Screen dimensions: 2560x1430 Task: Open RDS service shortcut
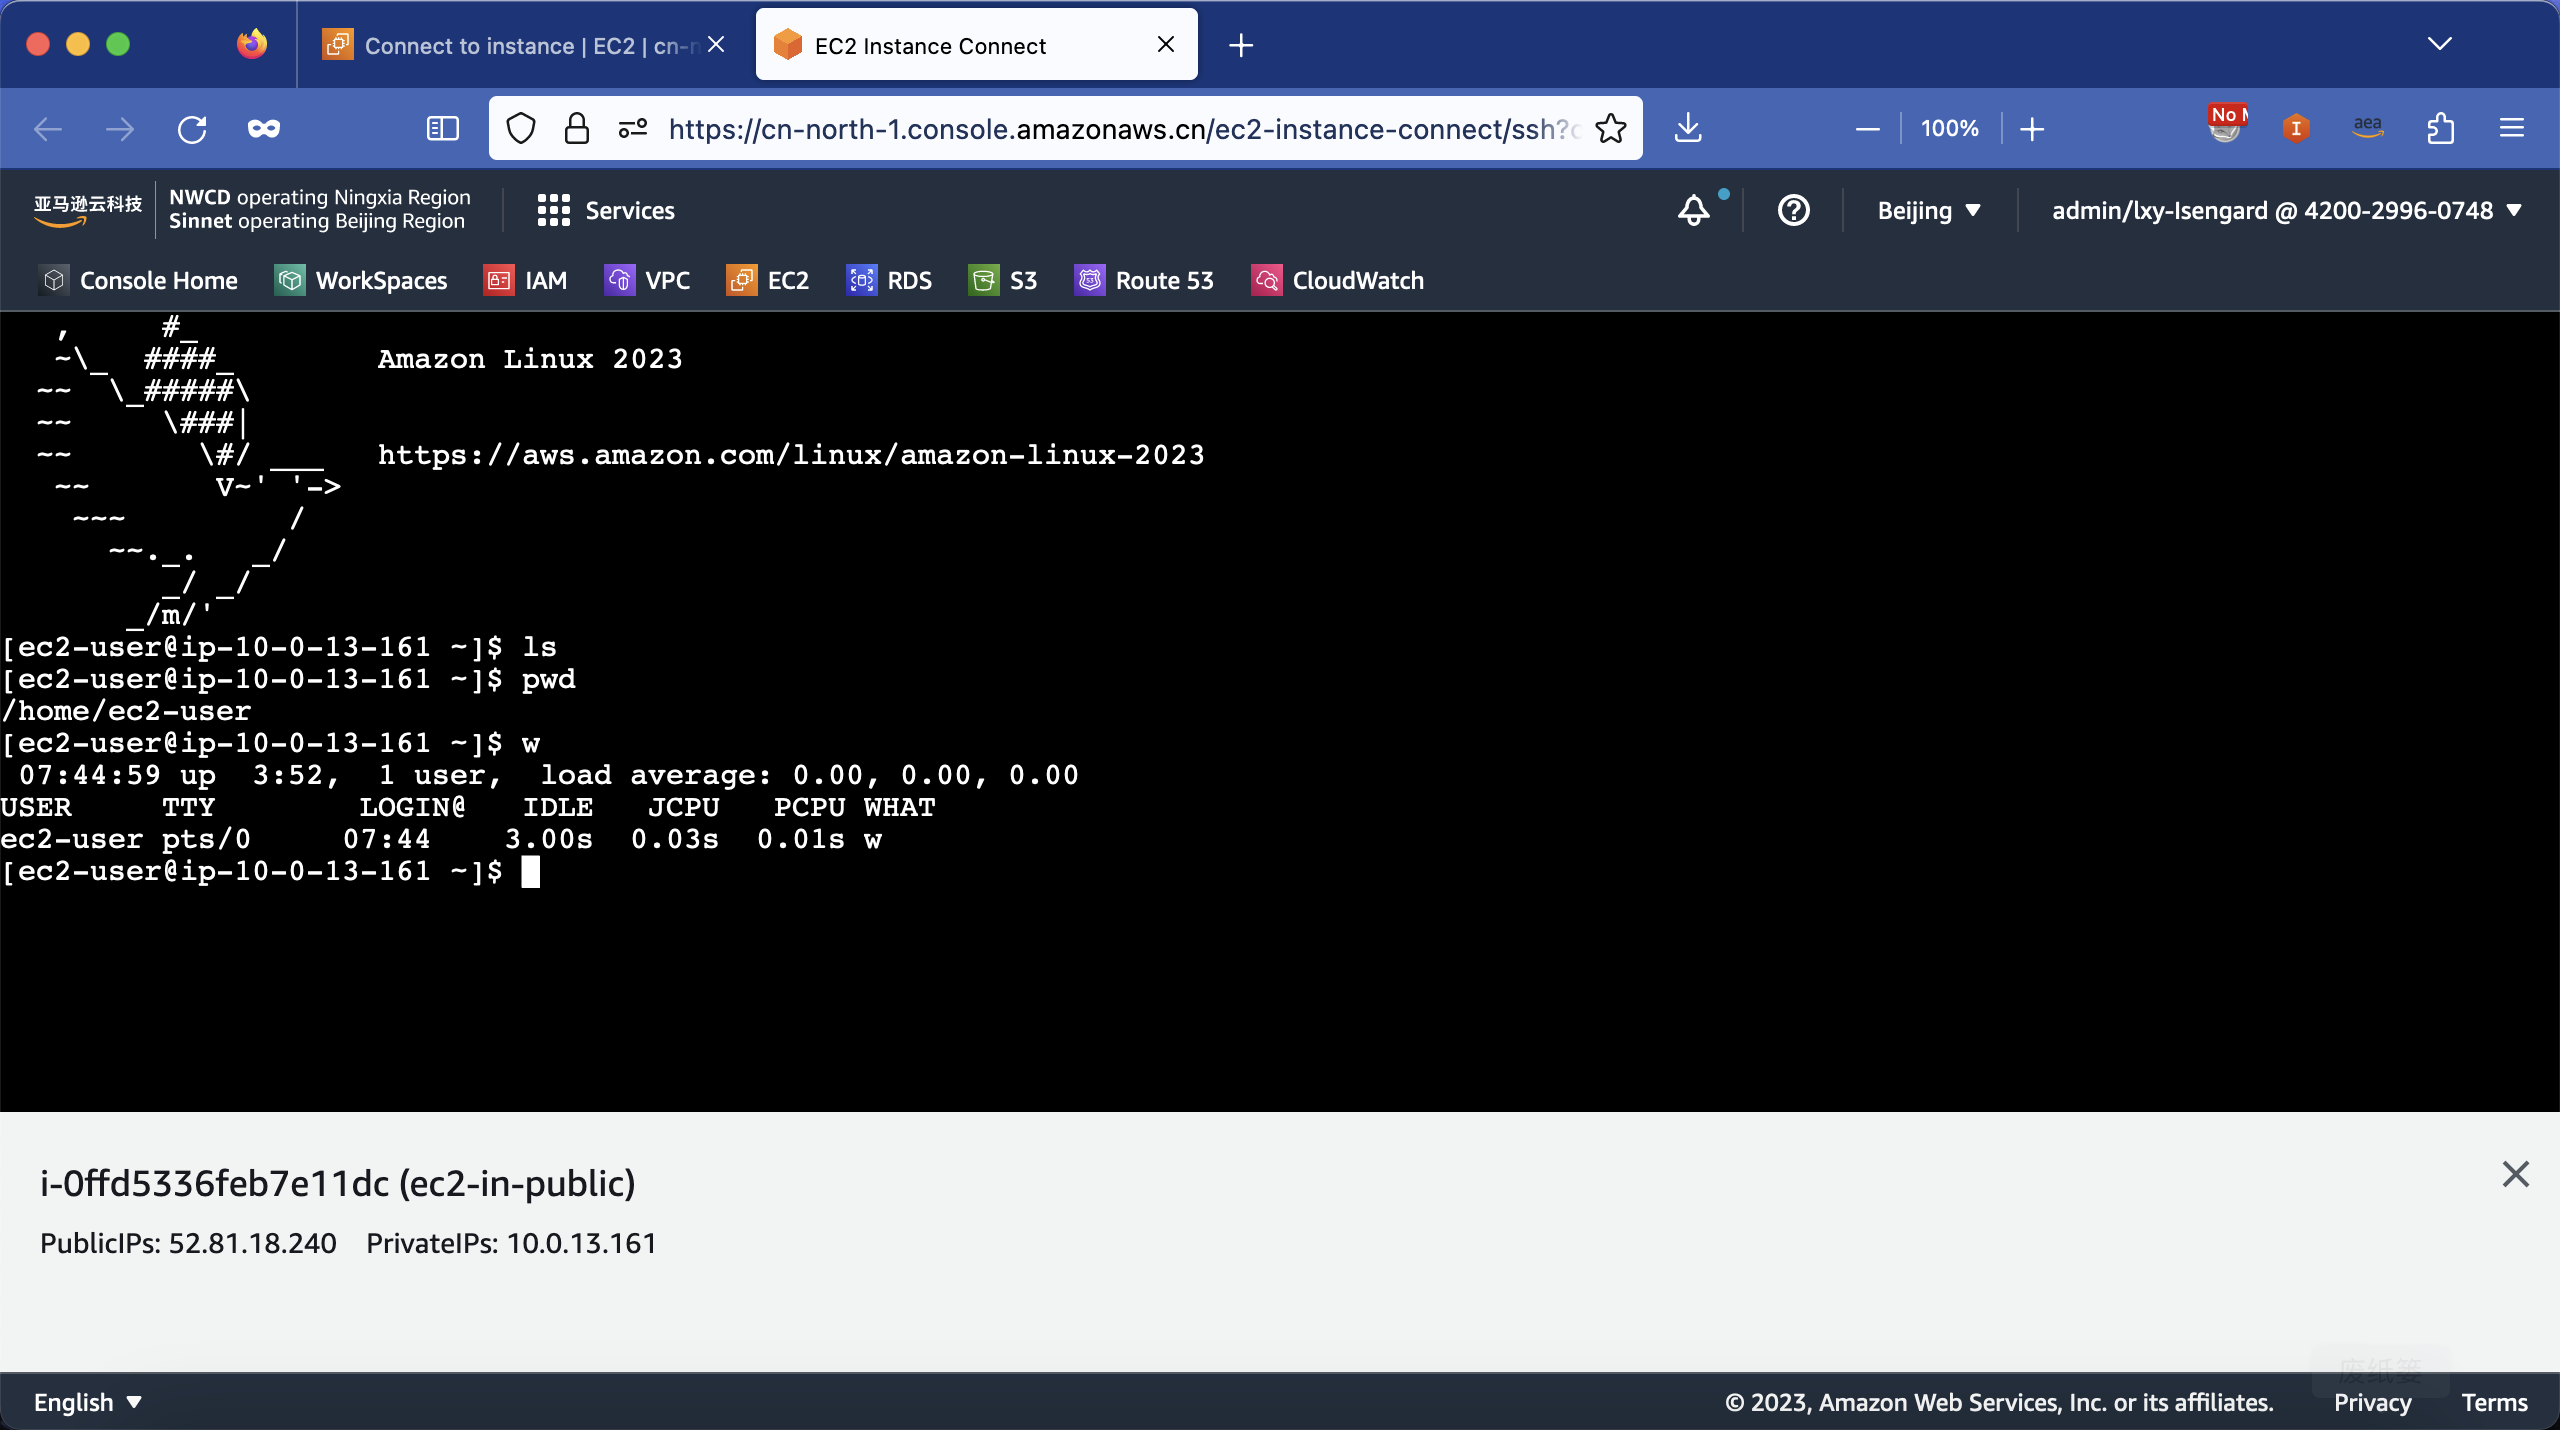tap(889, 281)
